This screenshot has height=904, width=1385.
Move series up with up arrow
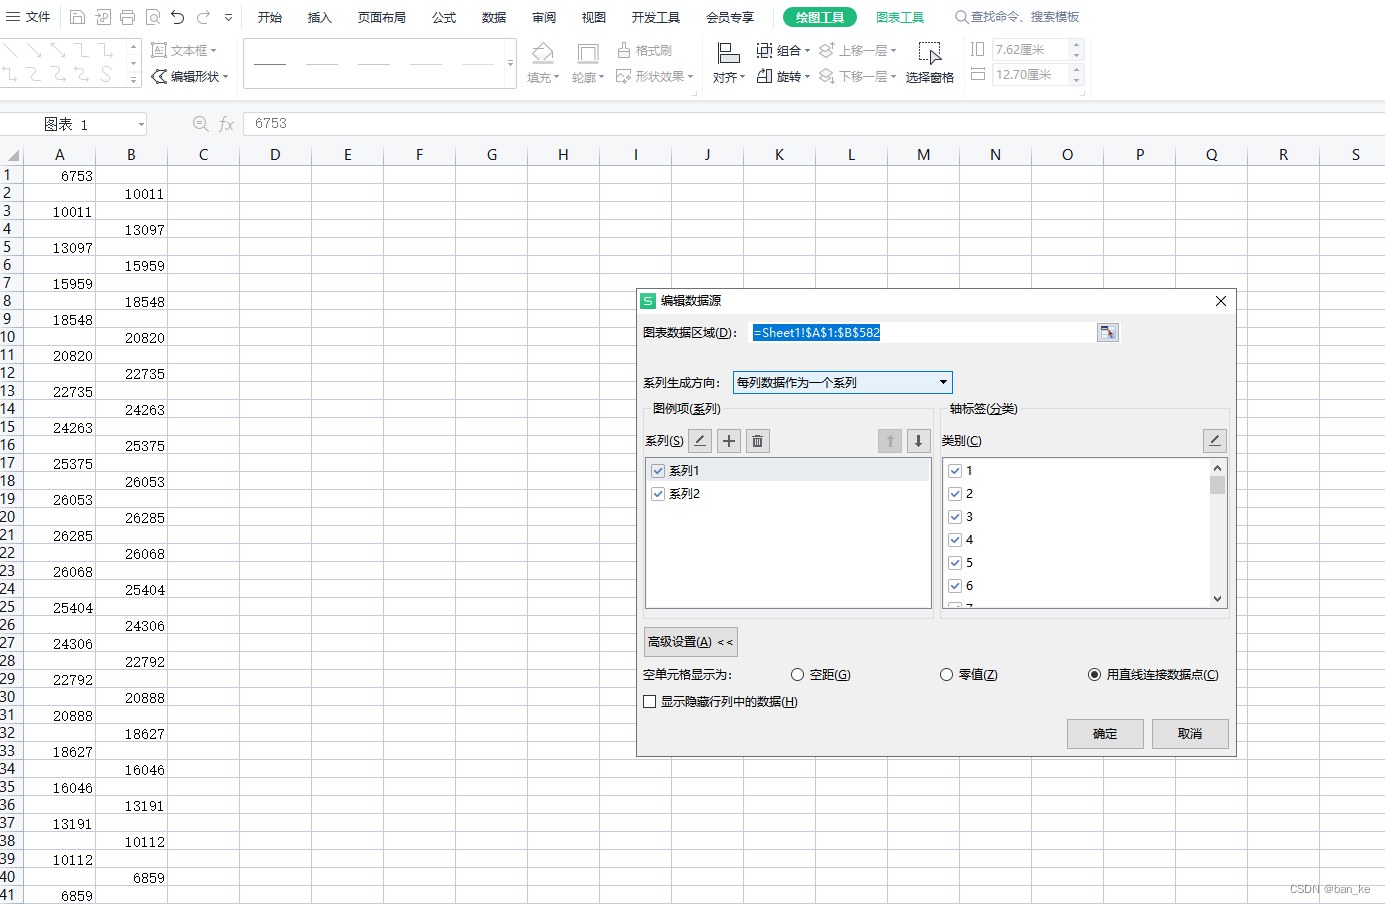pyautogui.click(x=890, y=441)
